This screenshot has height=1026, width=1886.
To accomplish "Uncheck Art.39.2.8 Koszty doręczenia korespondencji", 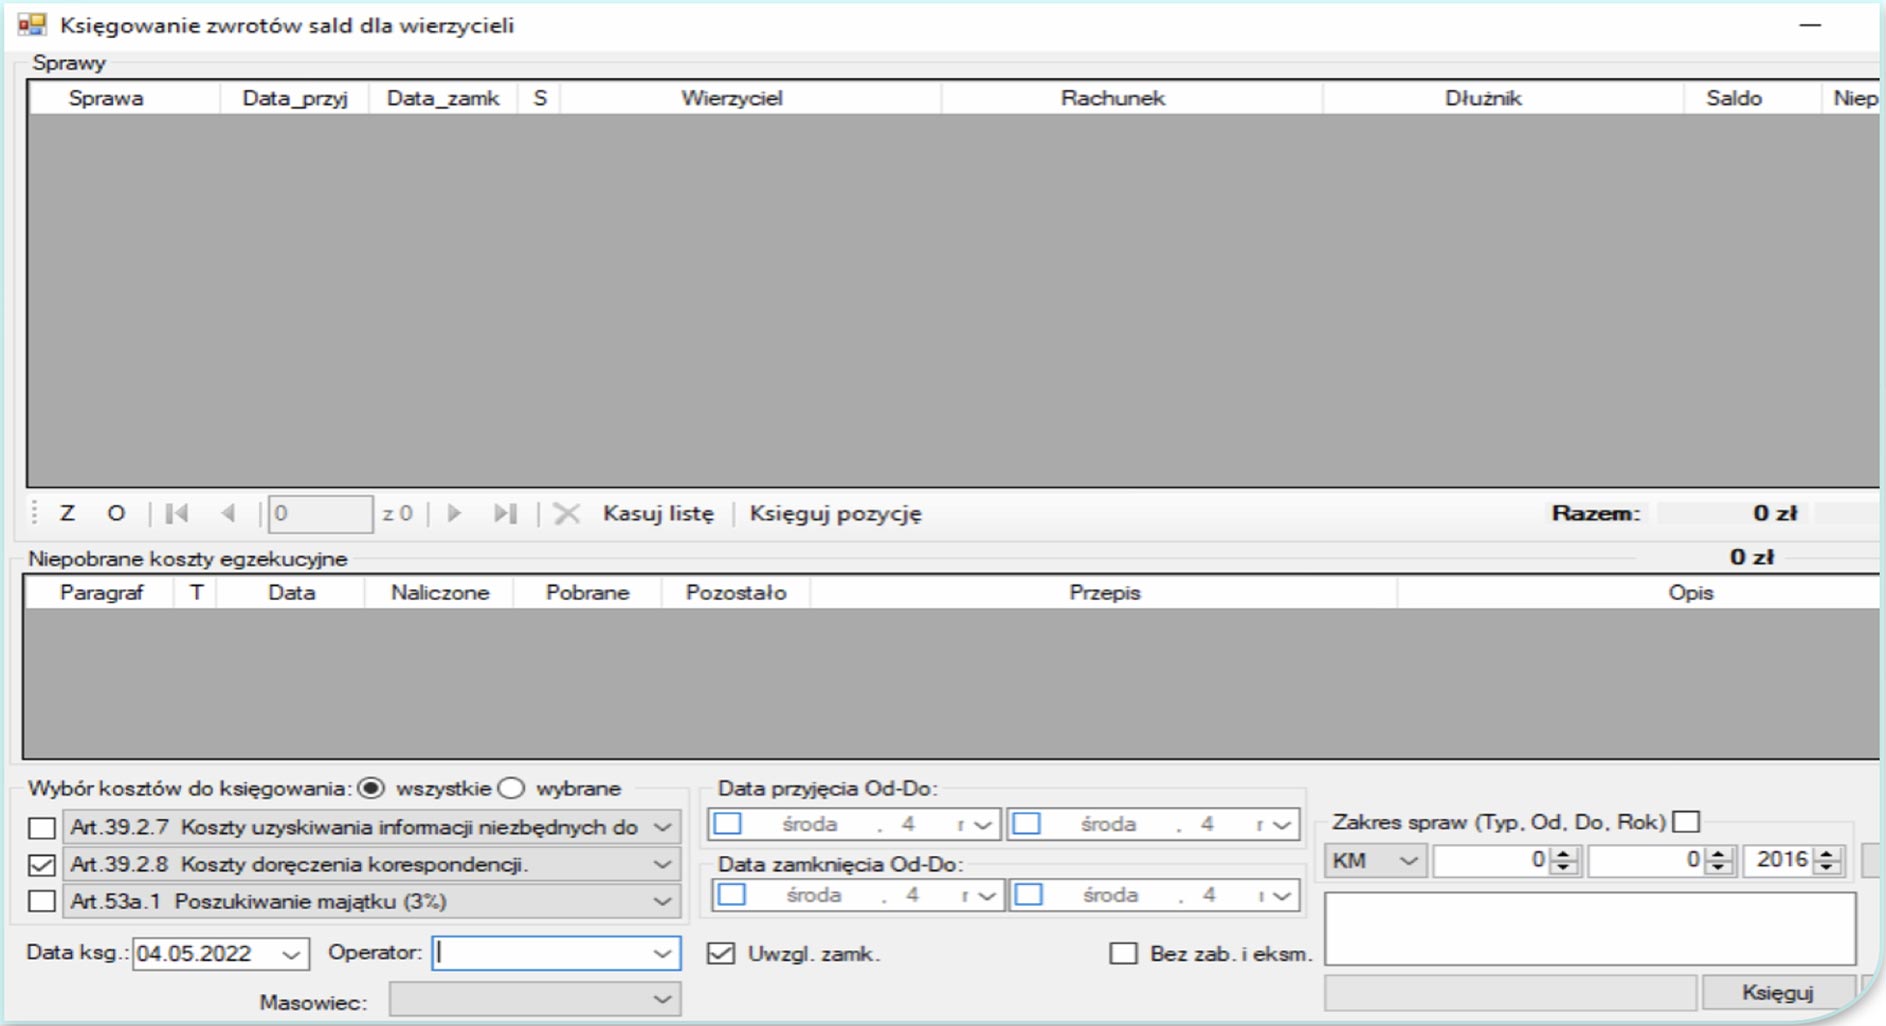I will [42, 865].
